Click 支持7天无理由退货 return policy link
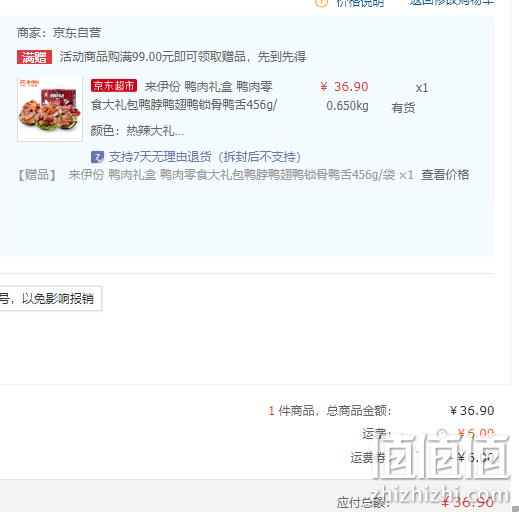Screen dimensions: 519x512 [205, 157]
